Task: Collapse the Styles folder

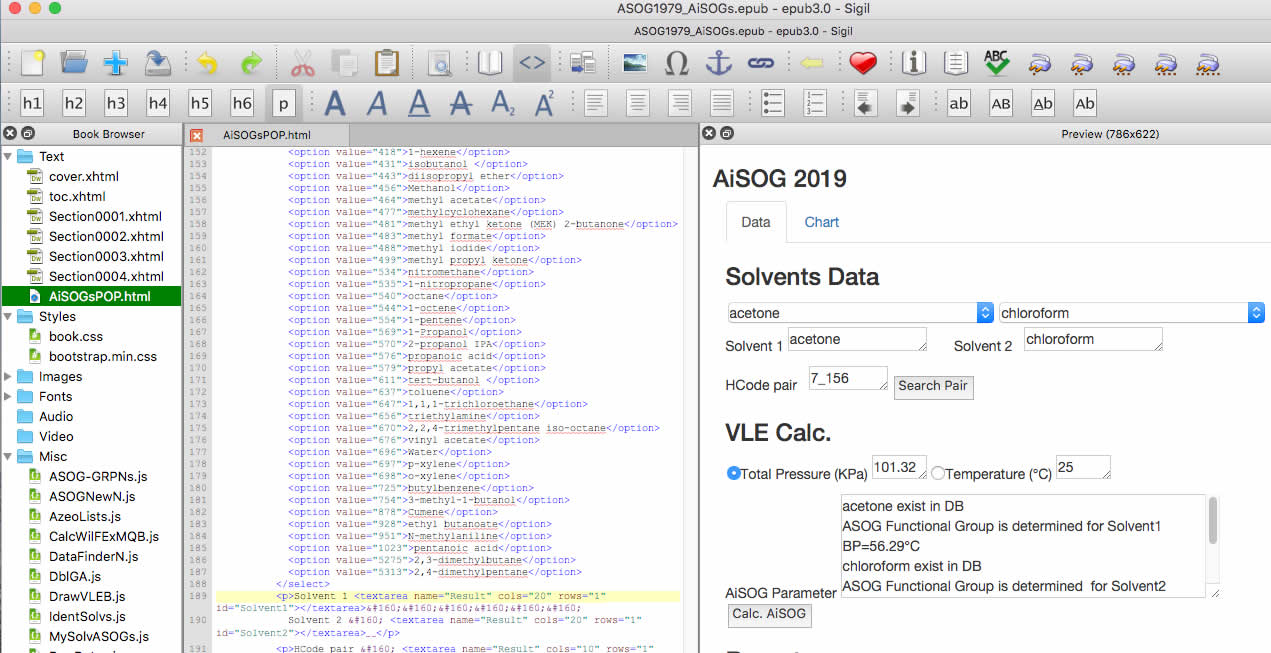Action: [9, 316]
